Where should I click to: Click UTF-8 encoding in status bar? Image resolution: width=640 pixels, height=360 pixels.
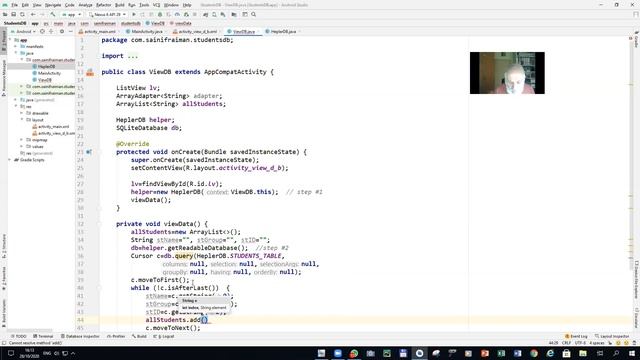pyautogui.click(x=580, y=343)
